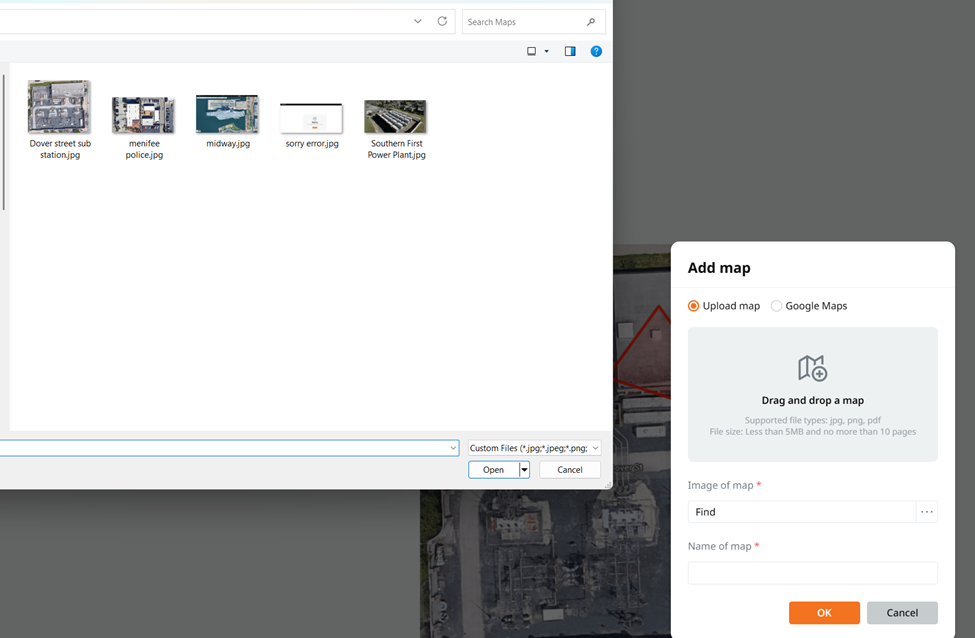Click the Open button

click(494, 469)
